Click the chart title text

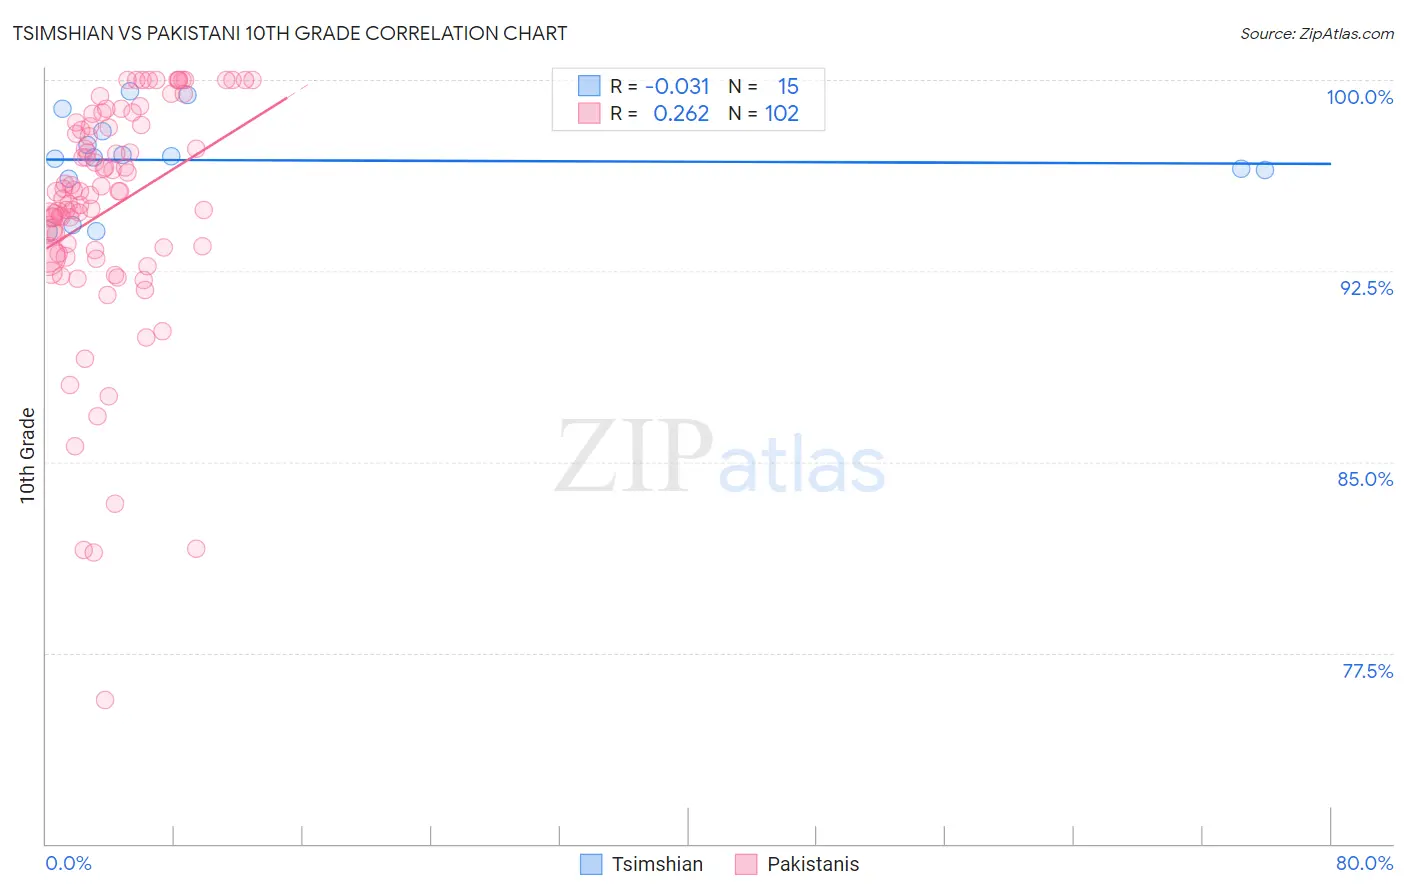coord(290,33)
